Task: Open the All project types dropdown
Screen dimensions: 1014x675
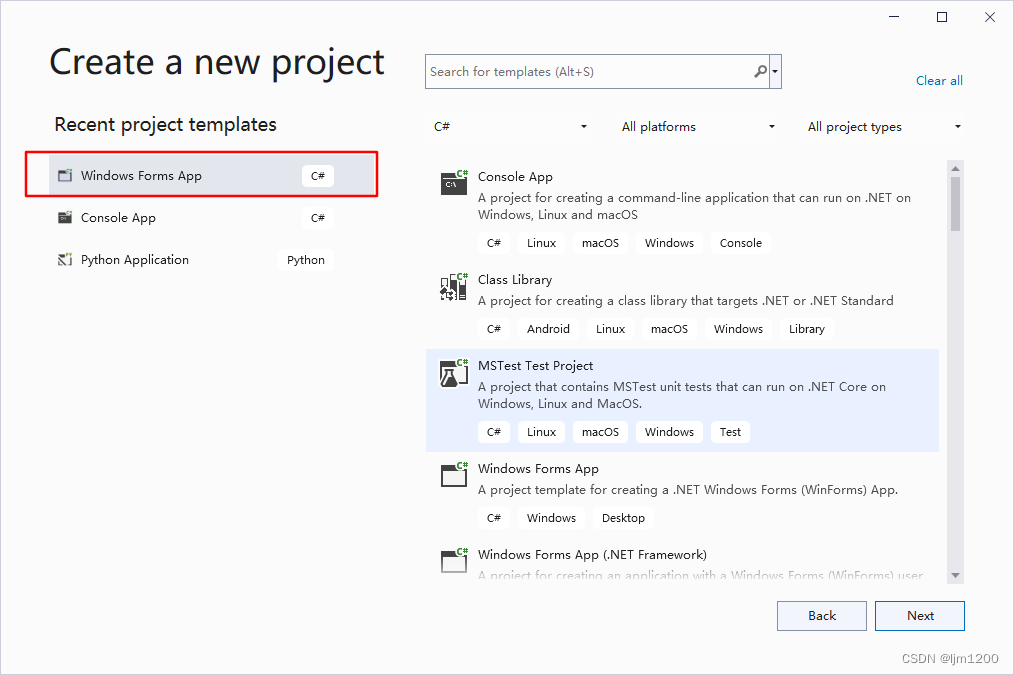Action: pyautogui.click(x=883, y=126)
